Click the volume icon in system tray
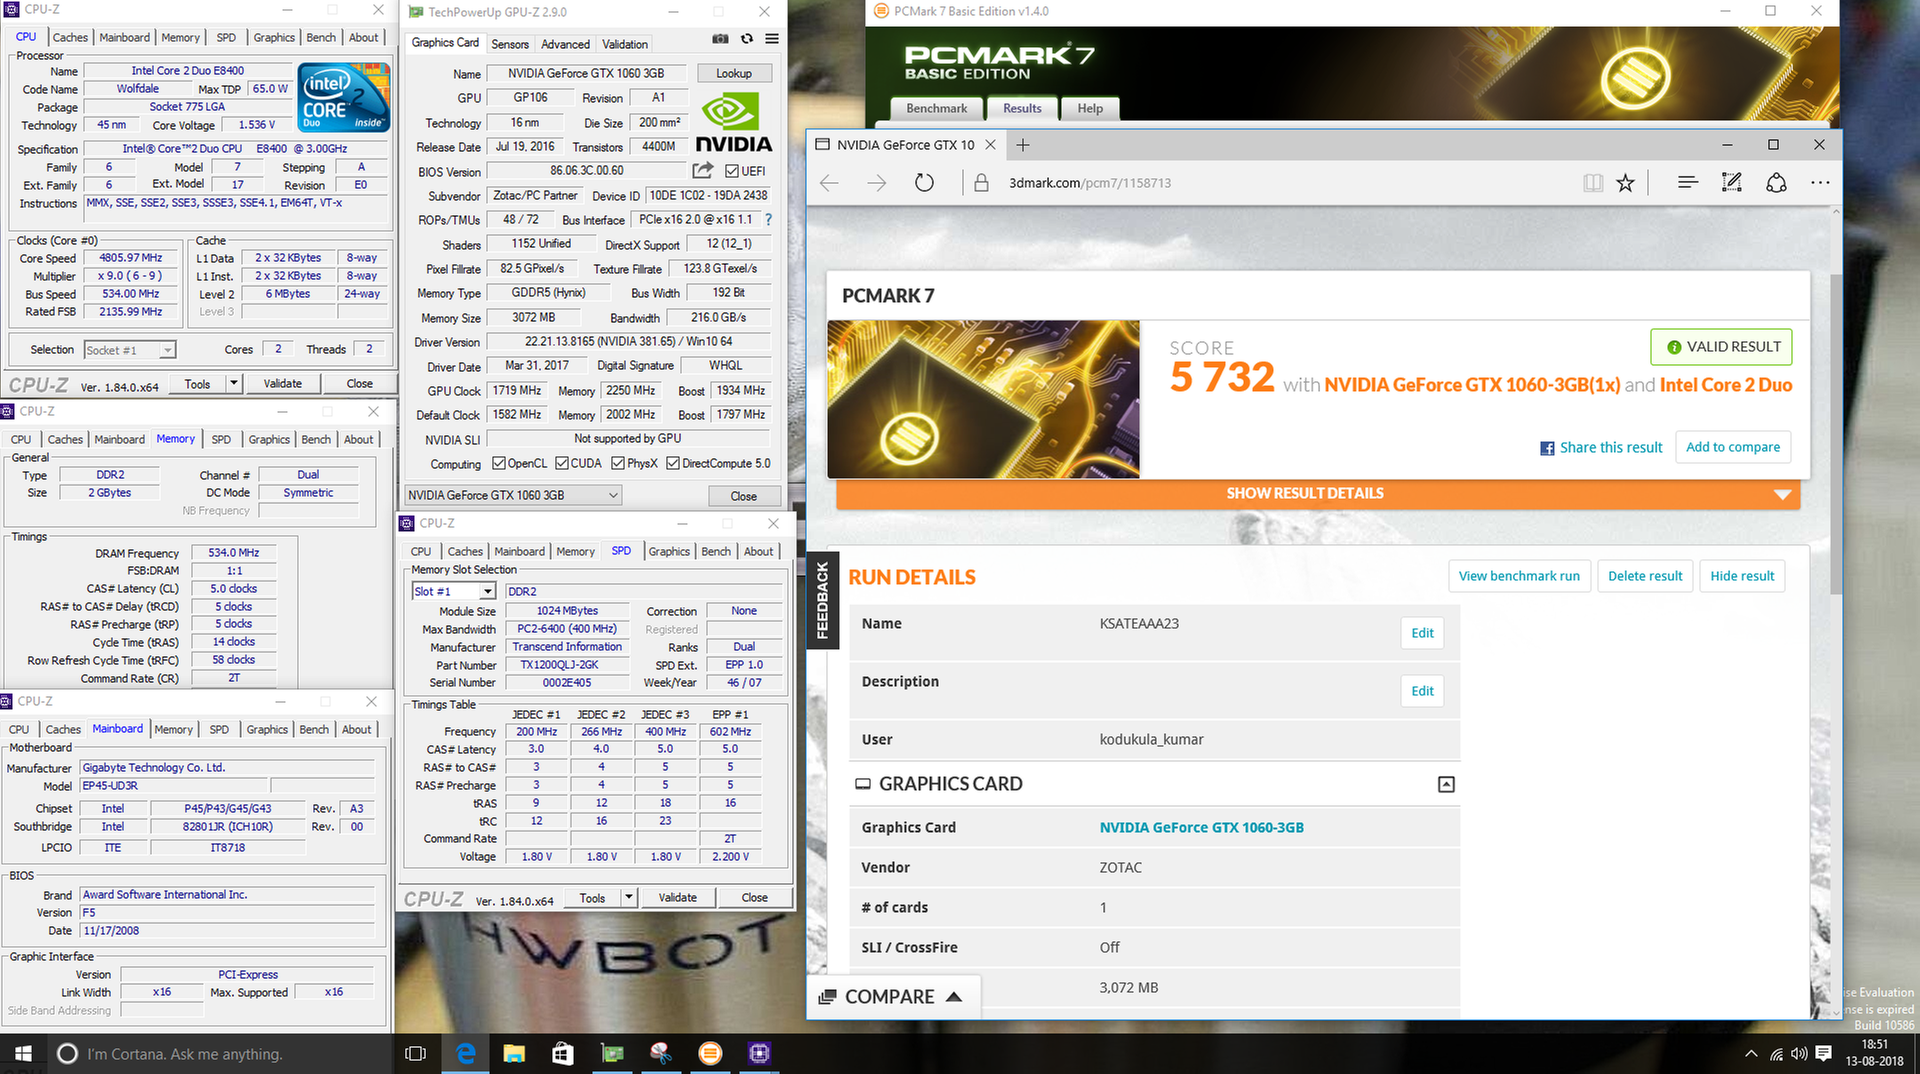The width and height of the screenshot is (1920, 1074). (x=1799, y=1054)
